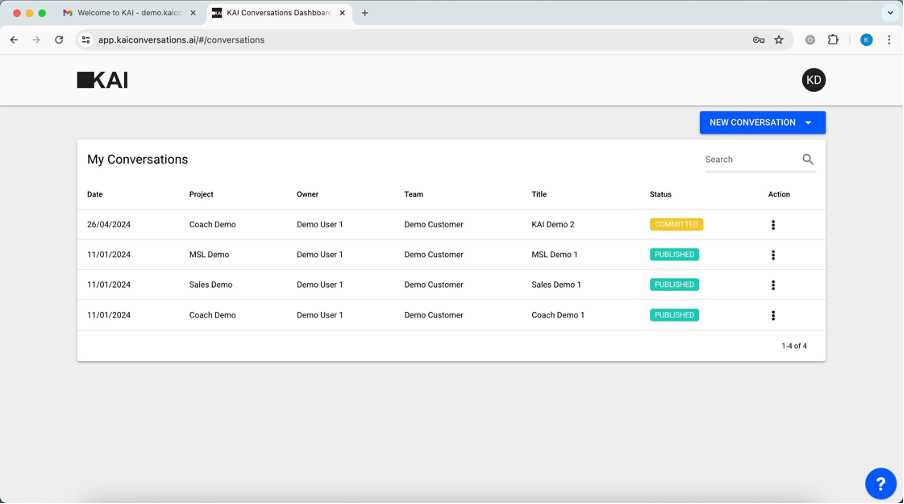Select the Coach Demo 1 title
Viewport: 904px width, 504px height.
(558, 315)
